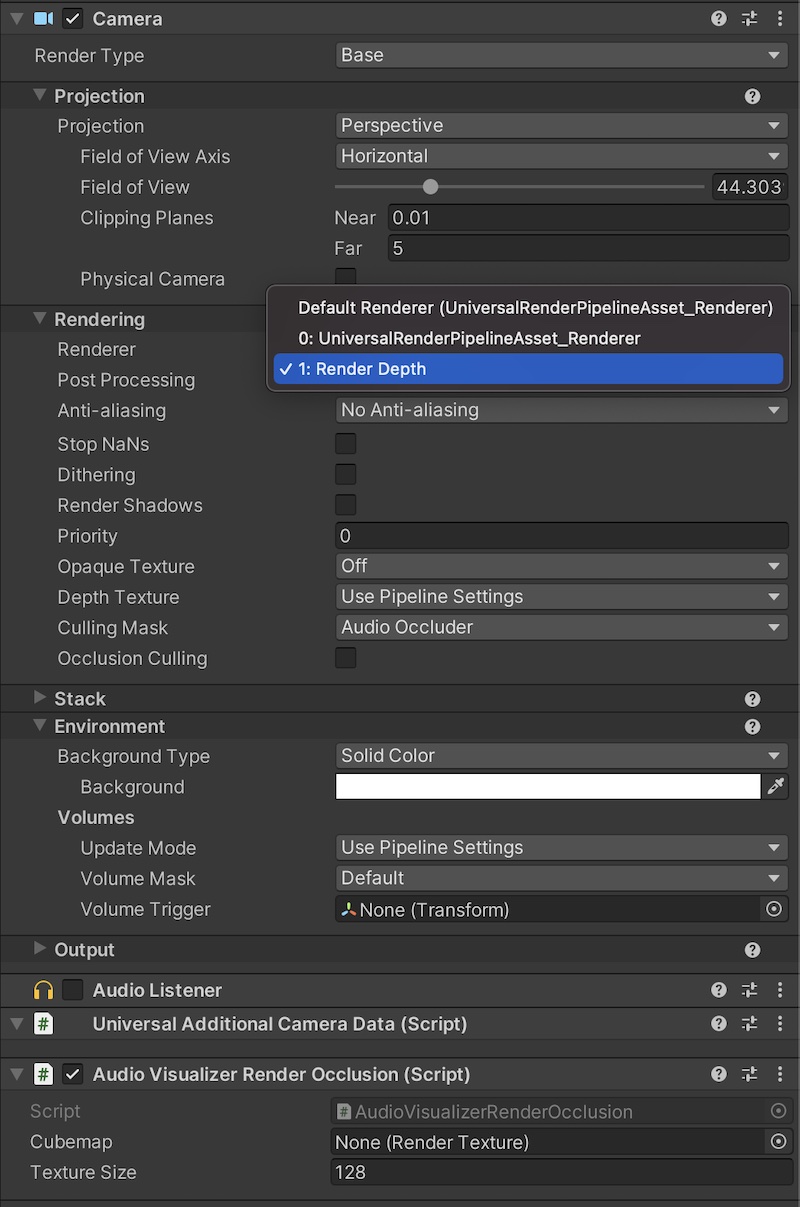The image size is (800, 1207).
Task: Open the Camera component three-dot menu
Action: [780, 19]
